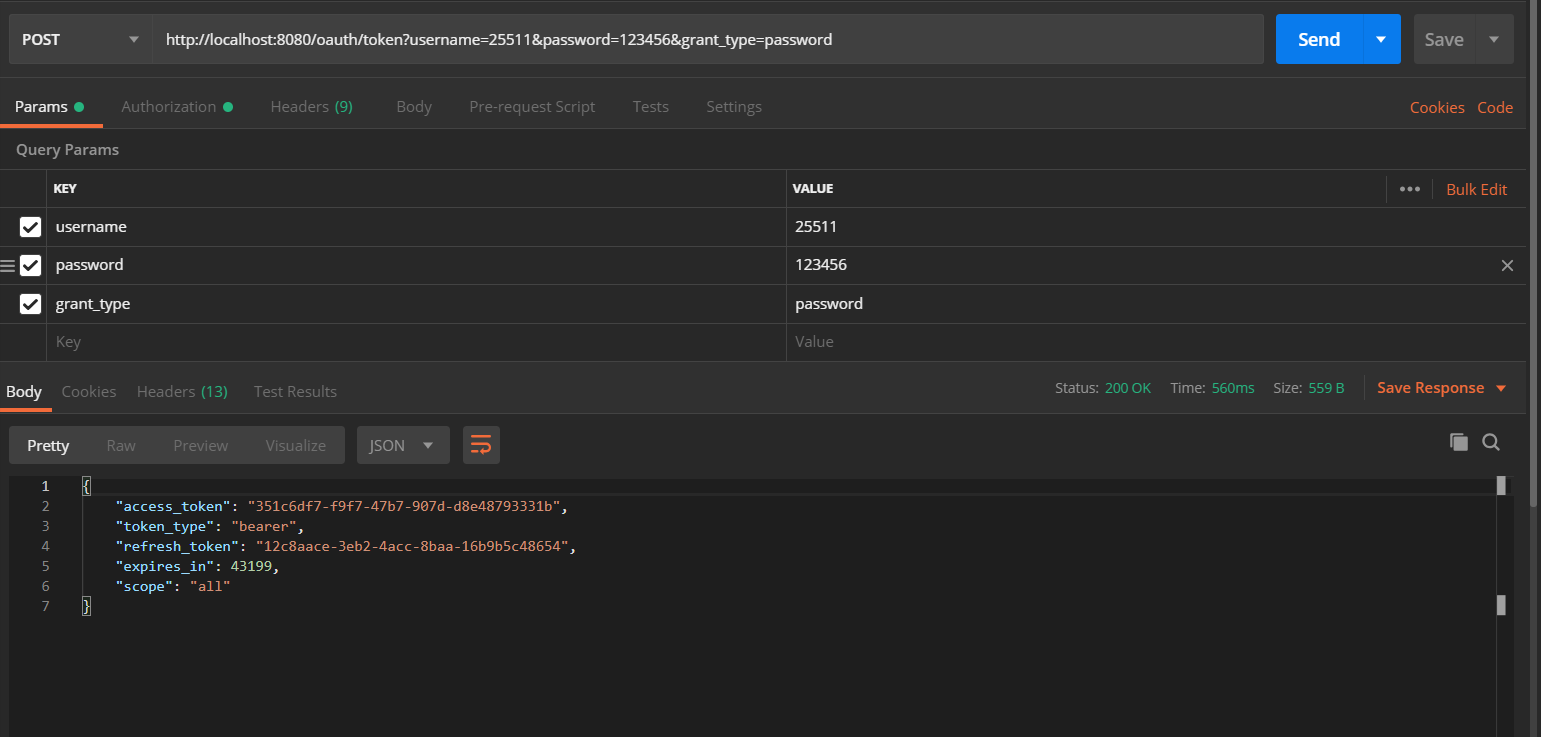Click the empty Value input field
The width and height of the screenshot is (1541, 737).
click(x=1156, y=342)
